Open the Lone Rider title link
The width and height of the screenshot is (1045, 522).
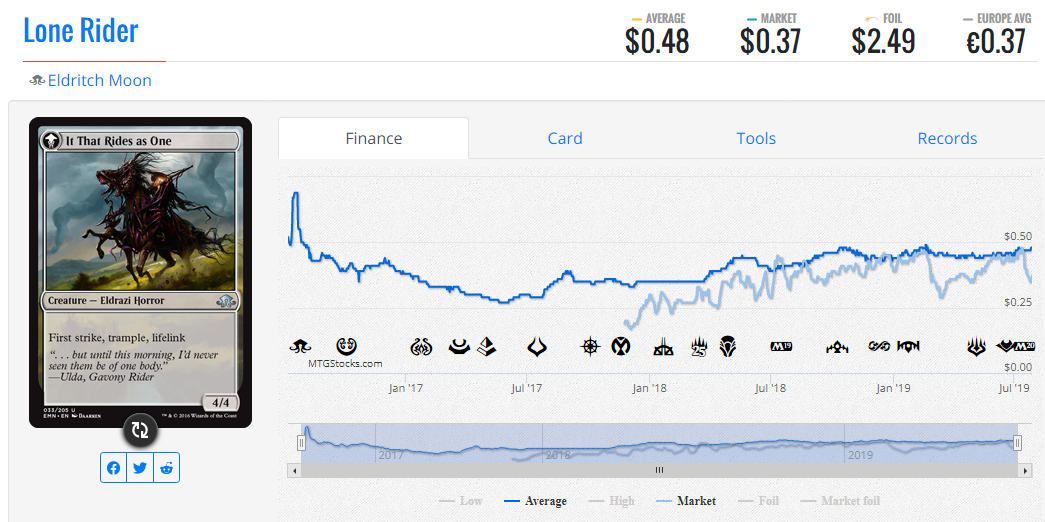click(81, 31)
